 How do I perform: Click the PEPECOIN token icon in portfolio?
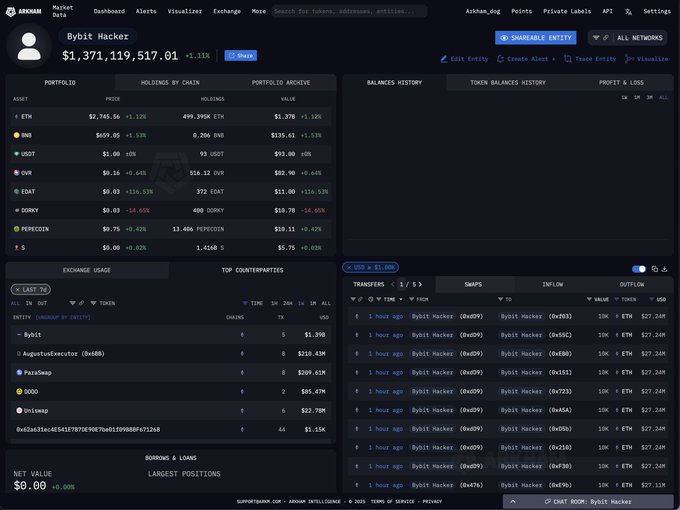click(x=16, y=229)
